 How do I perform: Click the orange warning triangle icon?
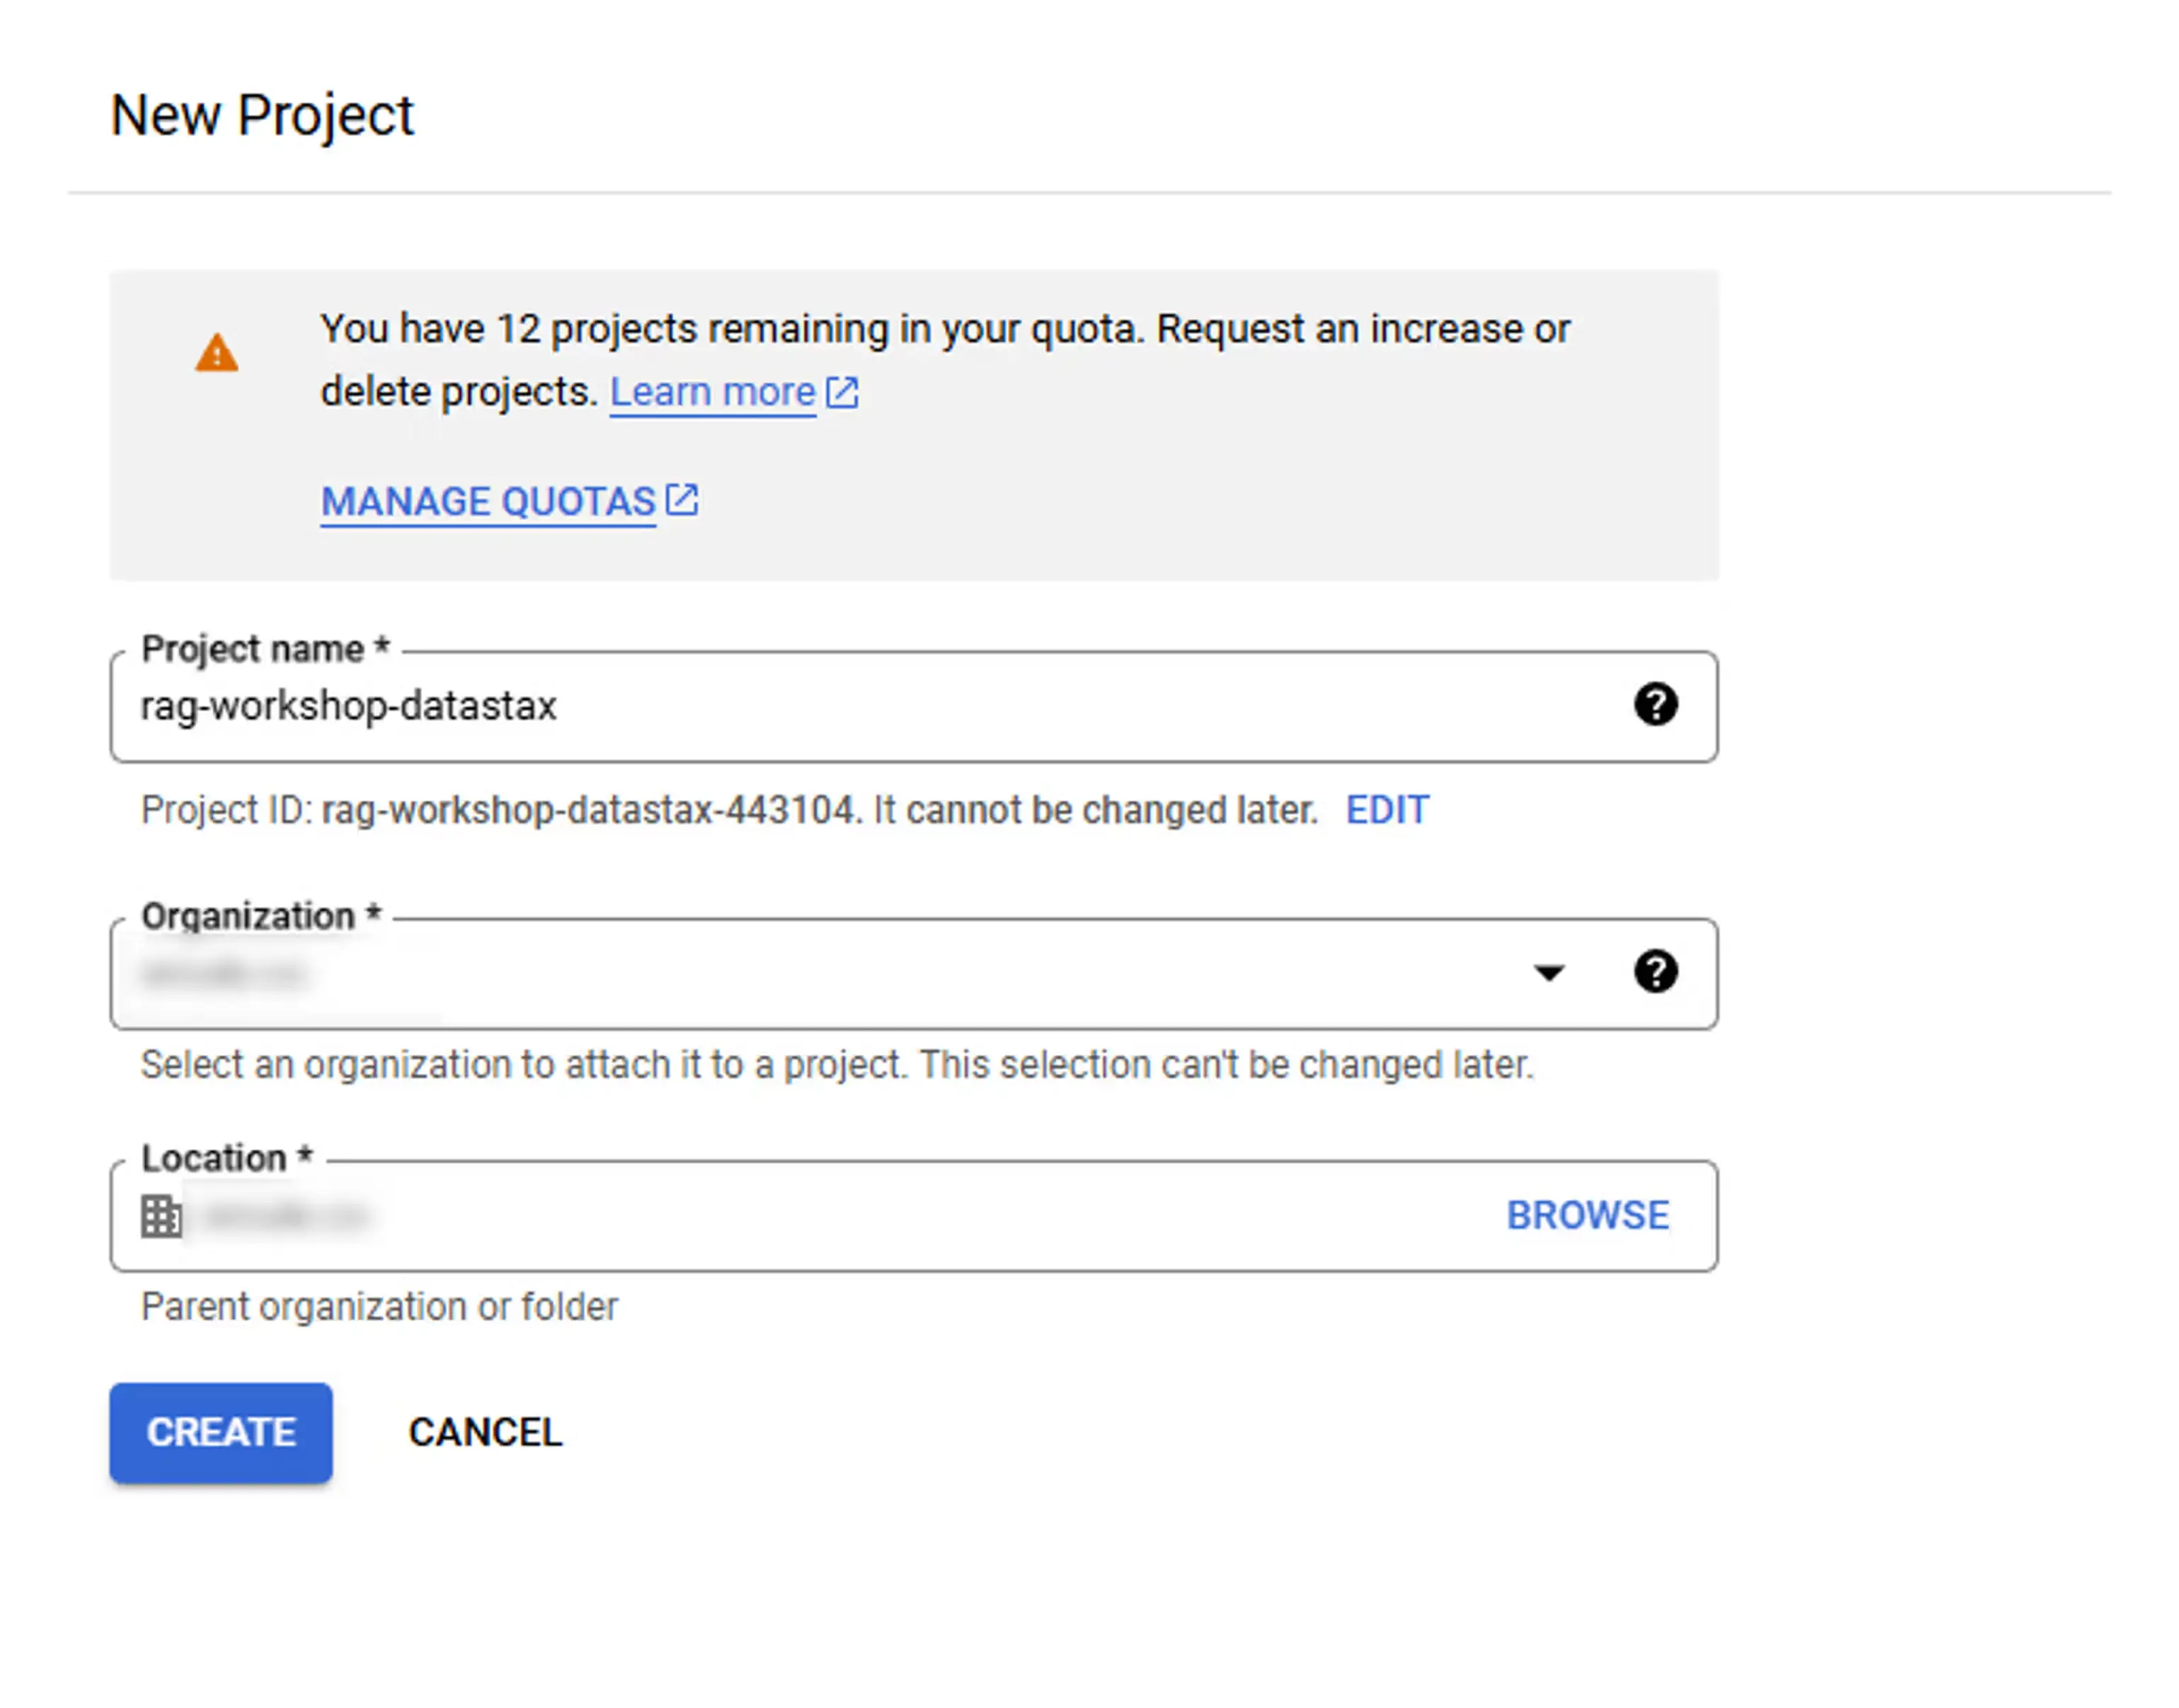(216, 353)
